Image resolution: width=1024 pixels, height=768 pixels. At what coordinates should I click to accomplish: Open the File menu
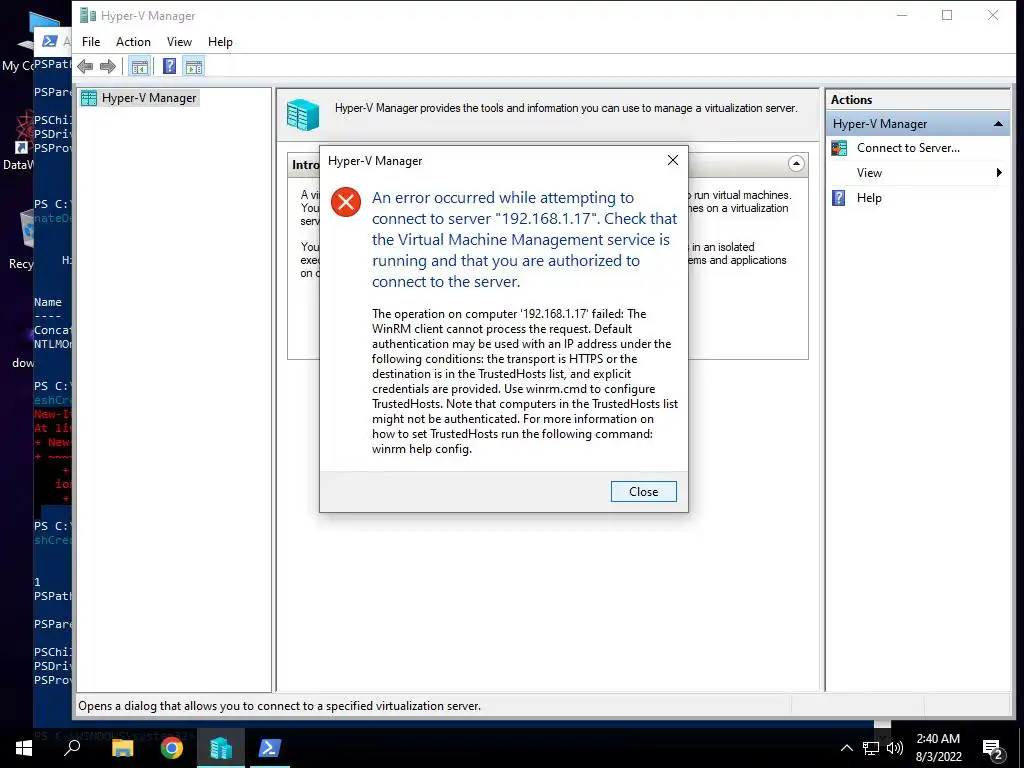pyautogui.click(x=91, y=42)
